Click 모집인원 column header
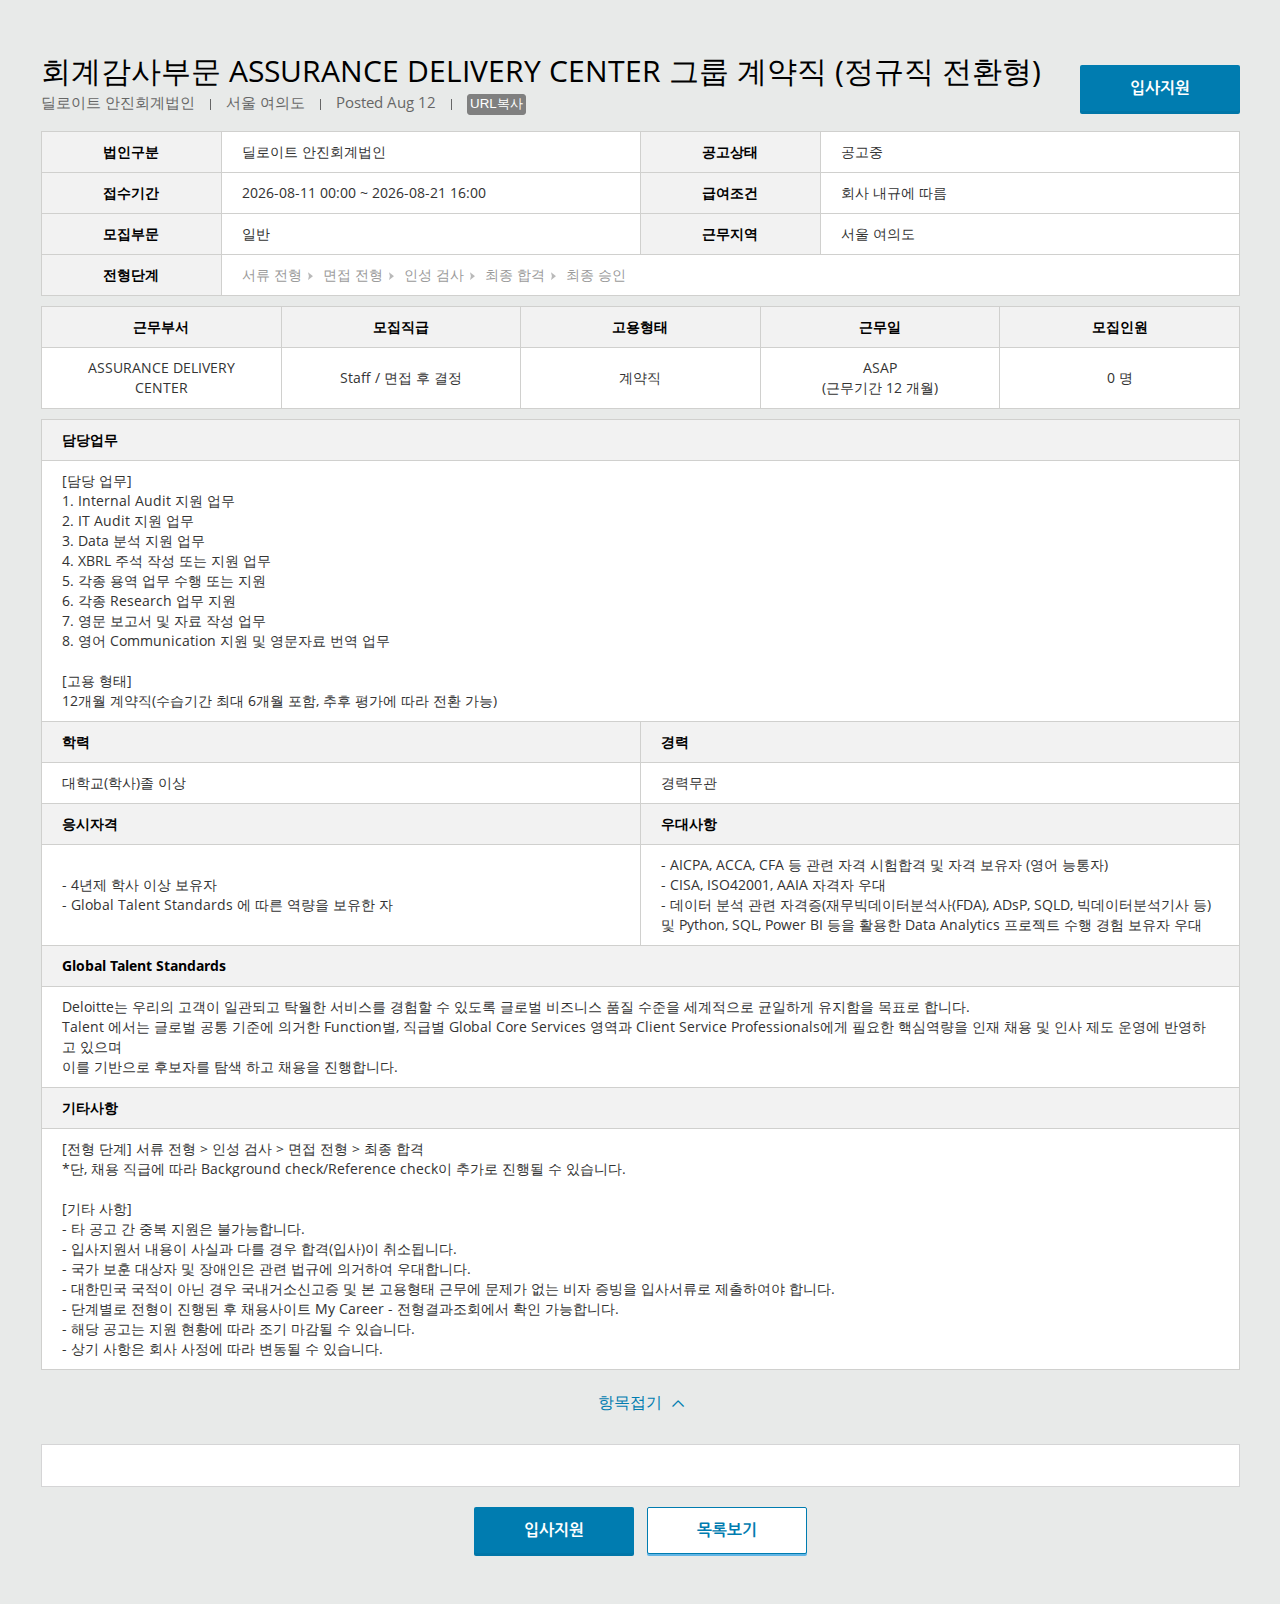 (x=1119, y=328)
